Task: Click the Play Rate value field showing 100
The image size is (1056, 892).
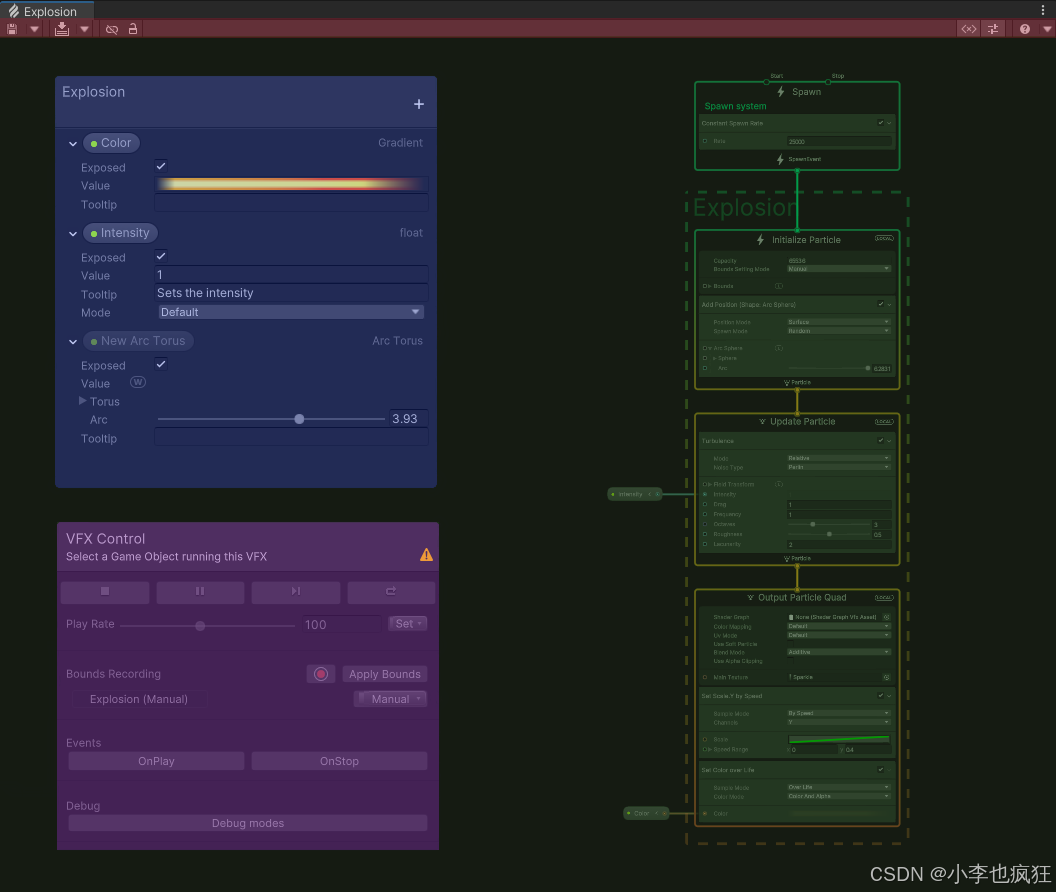Action: [341, 625]
